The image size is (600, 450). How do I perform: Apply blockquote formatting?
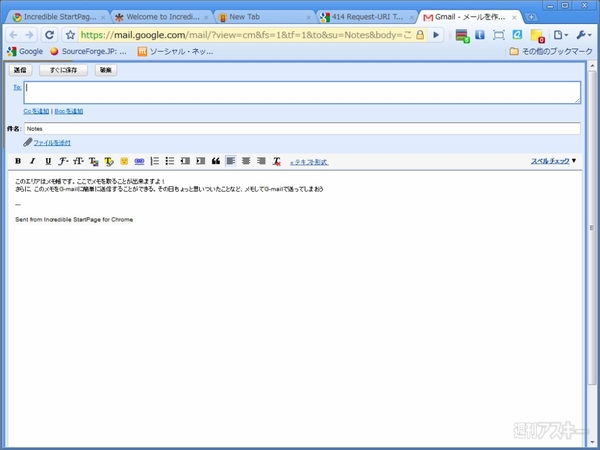click(x=216, y=161)
